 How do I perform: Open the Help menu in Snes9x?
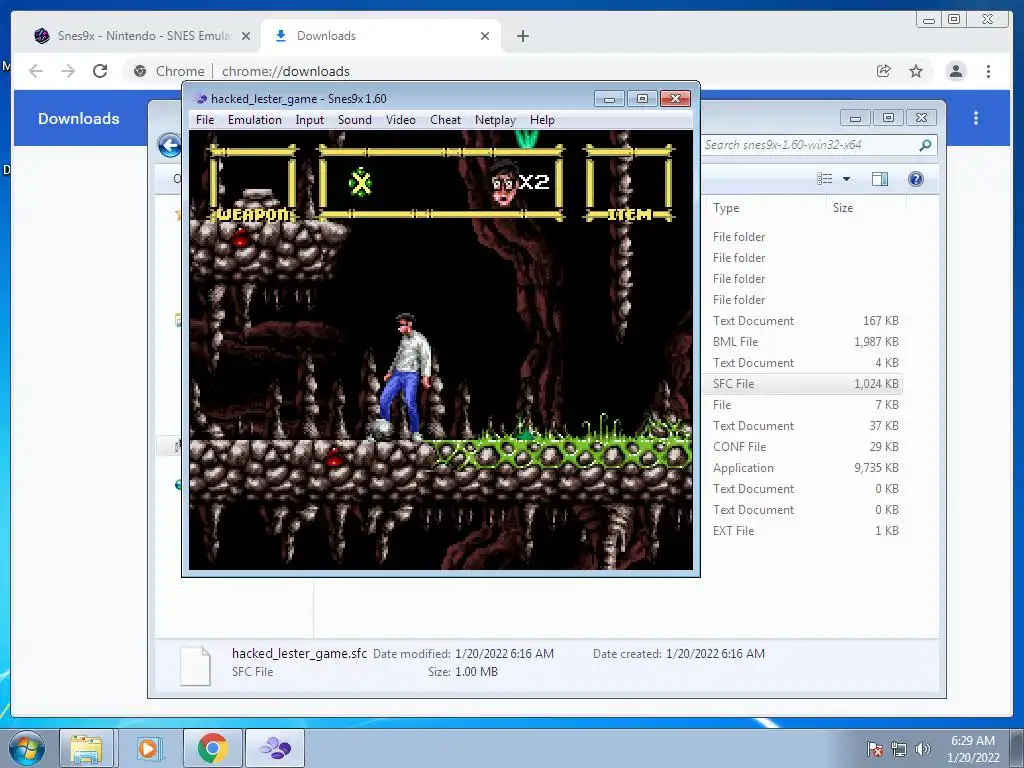(542, 120)
